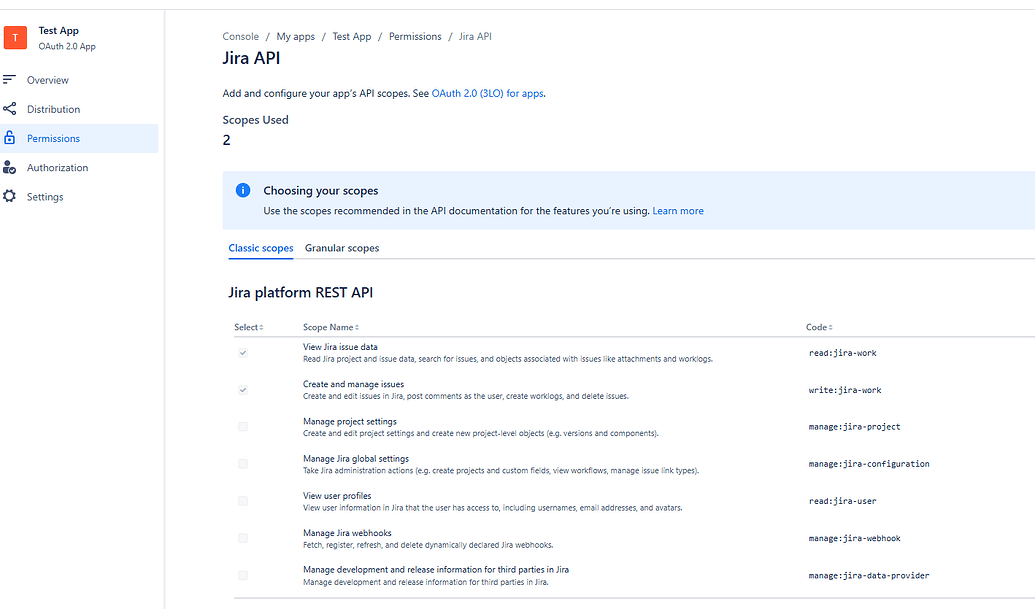
Task: Open the OAuth 2.0 (3LO) for apps link
Action: [x=487, y=93]
